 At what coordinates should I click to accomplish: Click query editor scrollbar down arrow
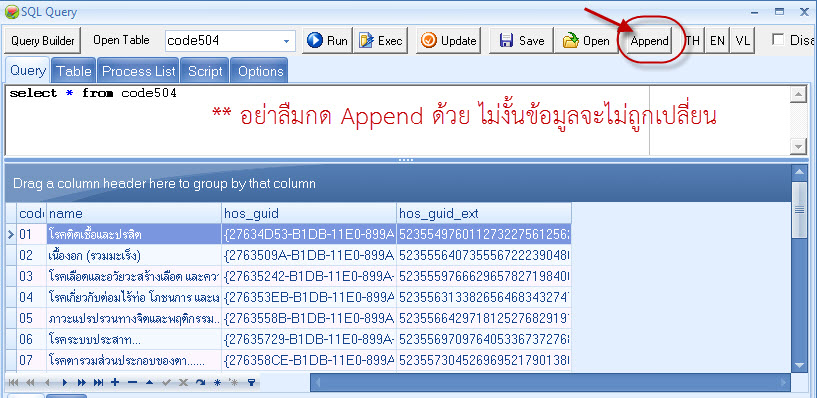click(x=798, y=146)
